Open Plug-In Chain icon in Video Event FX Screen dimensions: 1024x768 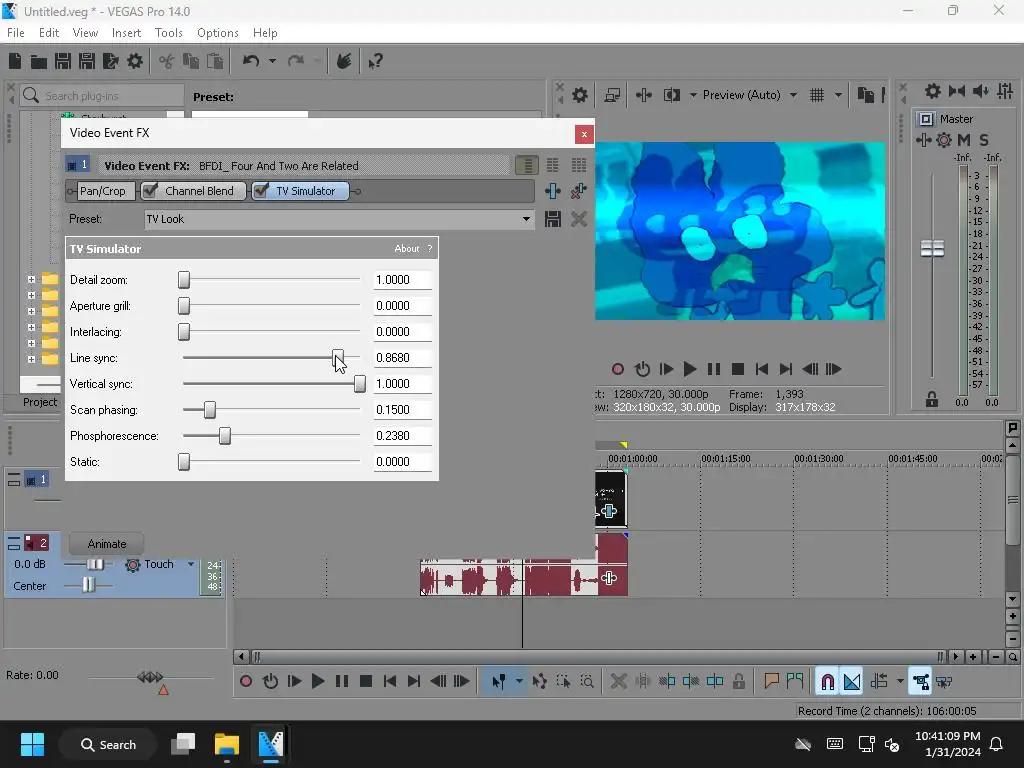coord(552,191)
